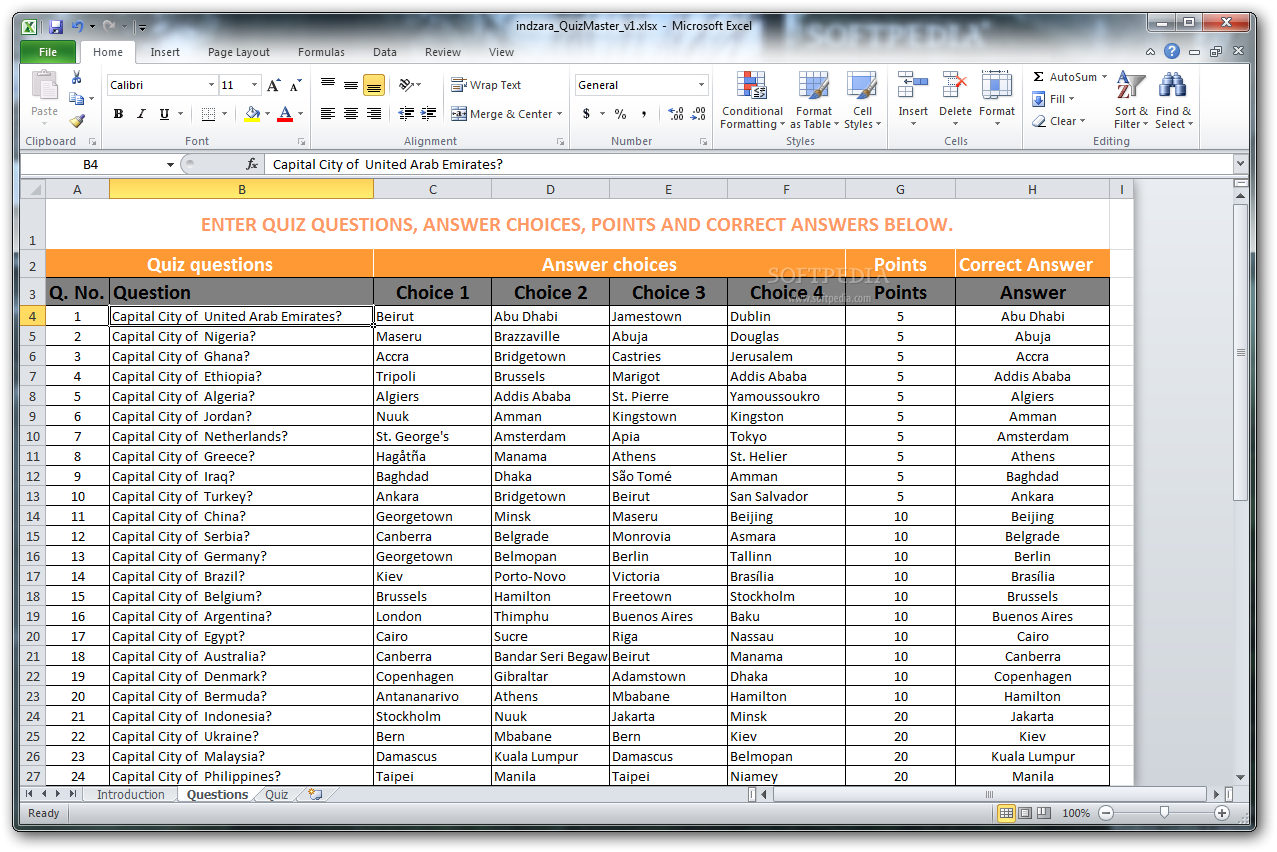The image size is (1277, 852).
Task: Expand the formula bar
Action: (x=1240, y=164)
